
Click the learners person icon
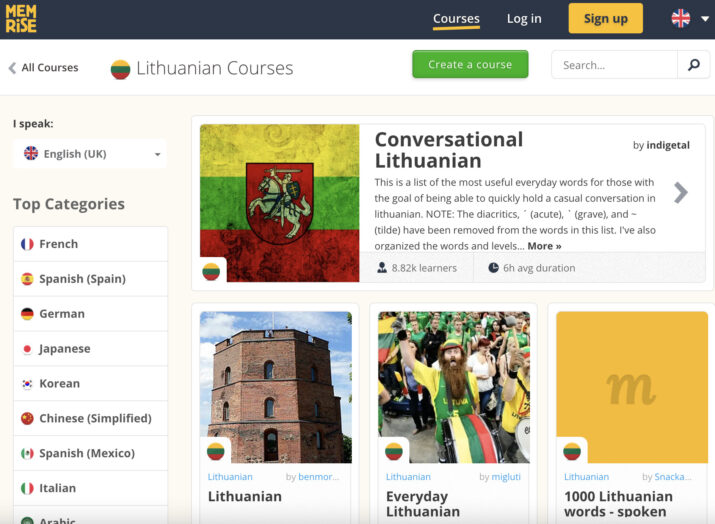tap(382, 268)
